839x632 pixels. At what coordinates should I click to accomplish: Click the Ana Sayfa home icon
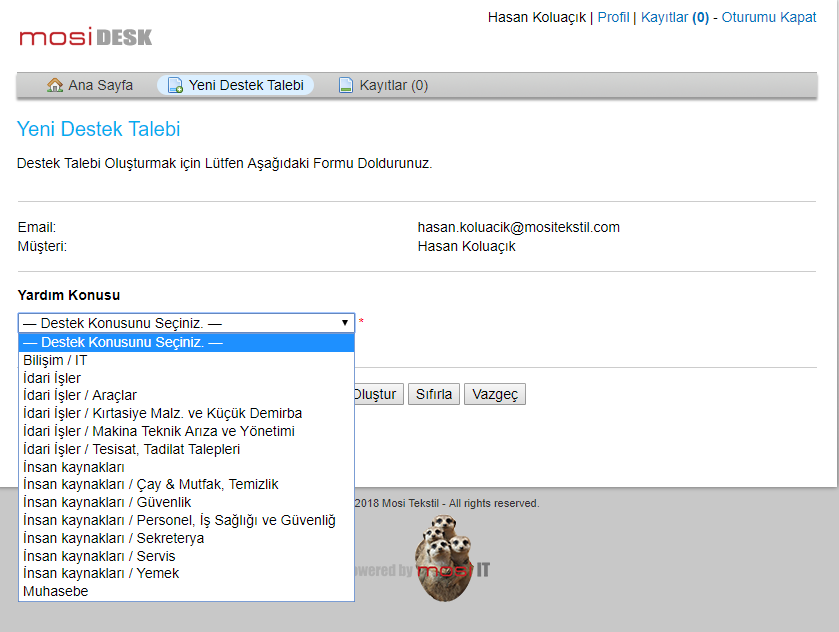pyautogui.click(x=55, y=85)
